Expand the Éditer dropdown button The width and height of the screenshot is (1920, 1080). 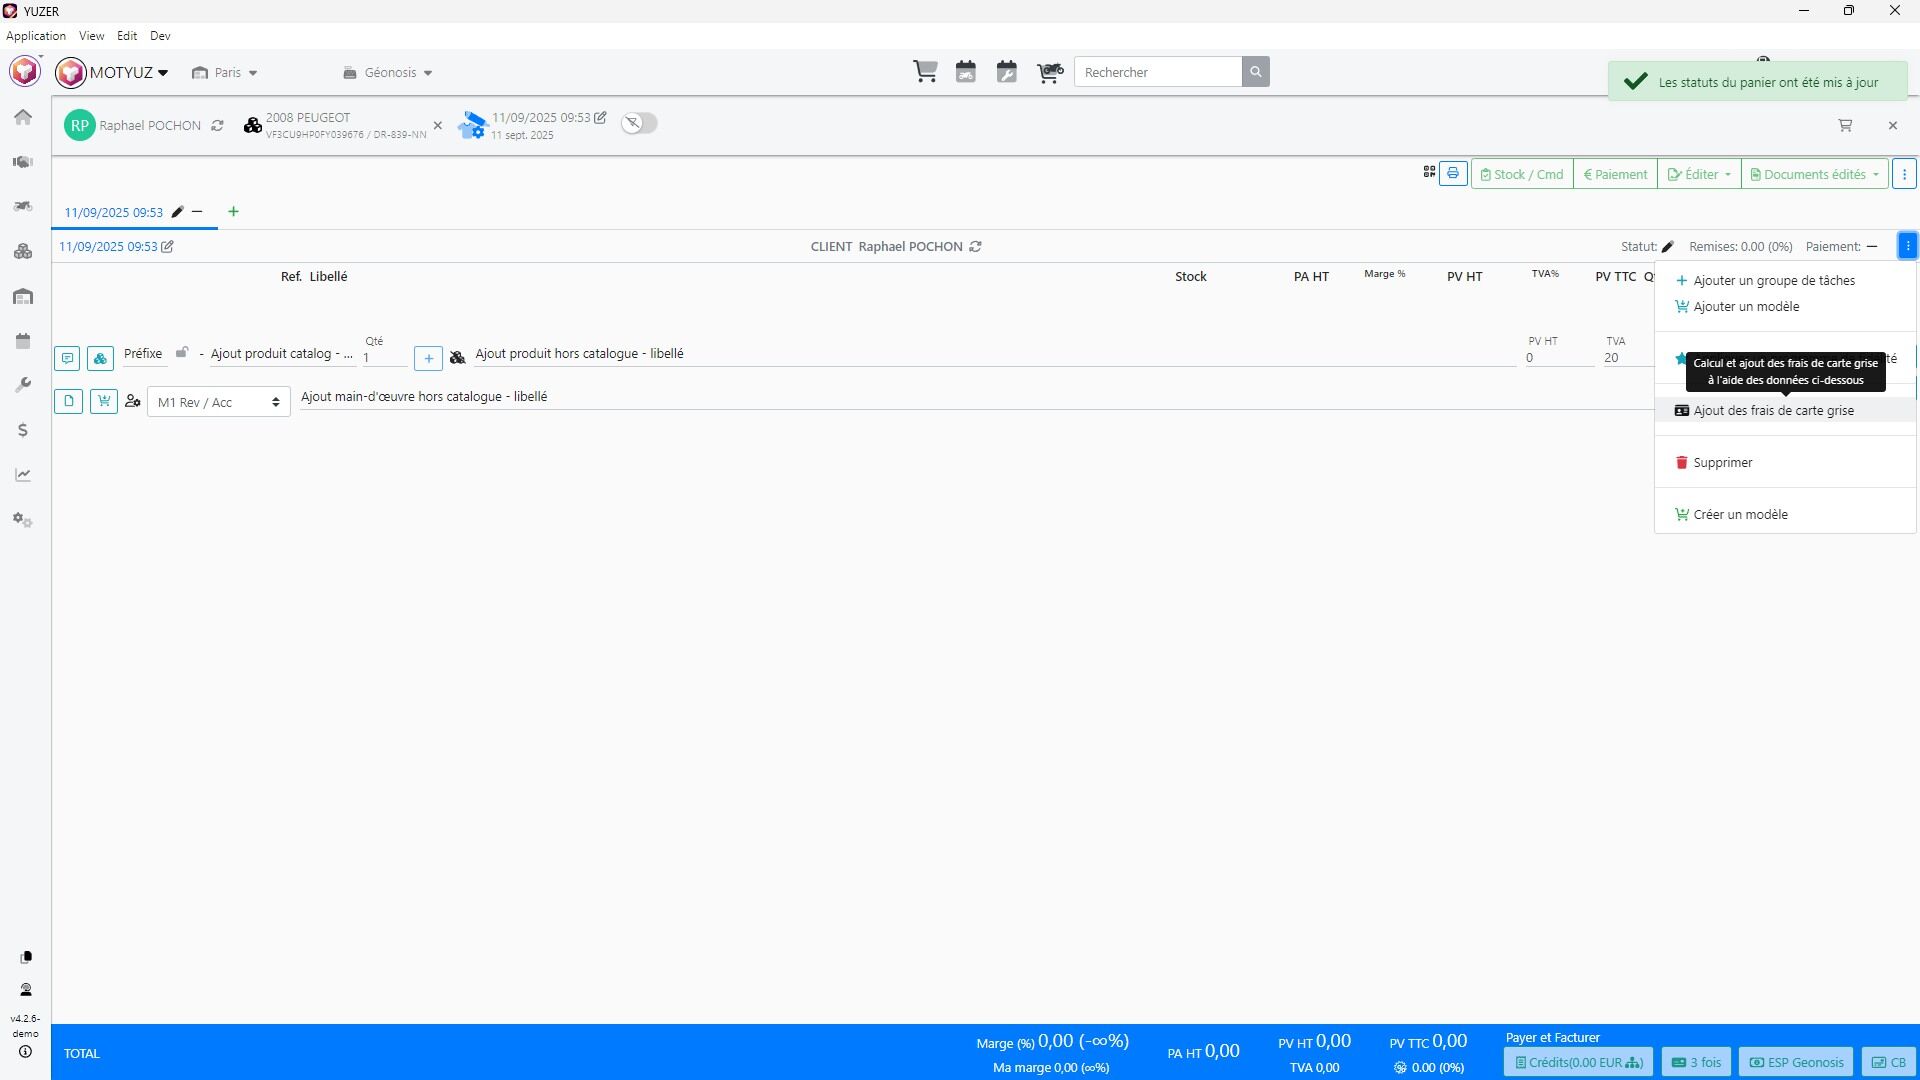pyautogui.click(x=1698, y=174)
